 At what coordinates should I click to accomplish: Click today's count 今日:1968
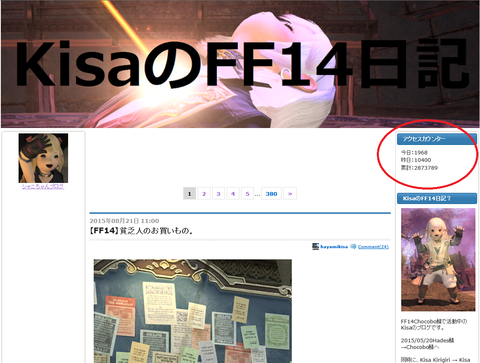[x=414, y=152]
